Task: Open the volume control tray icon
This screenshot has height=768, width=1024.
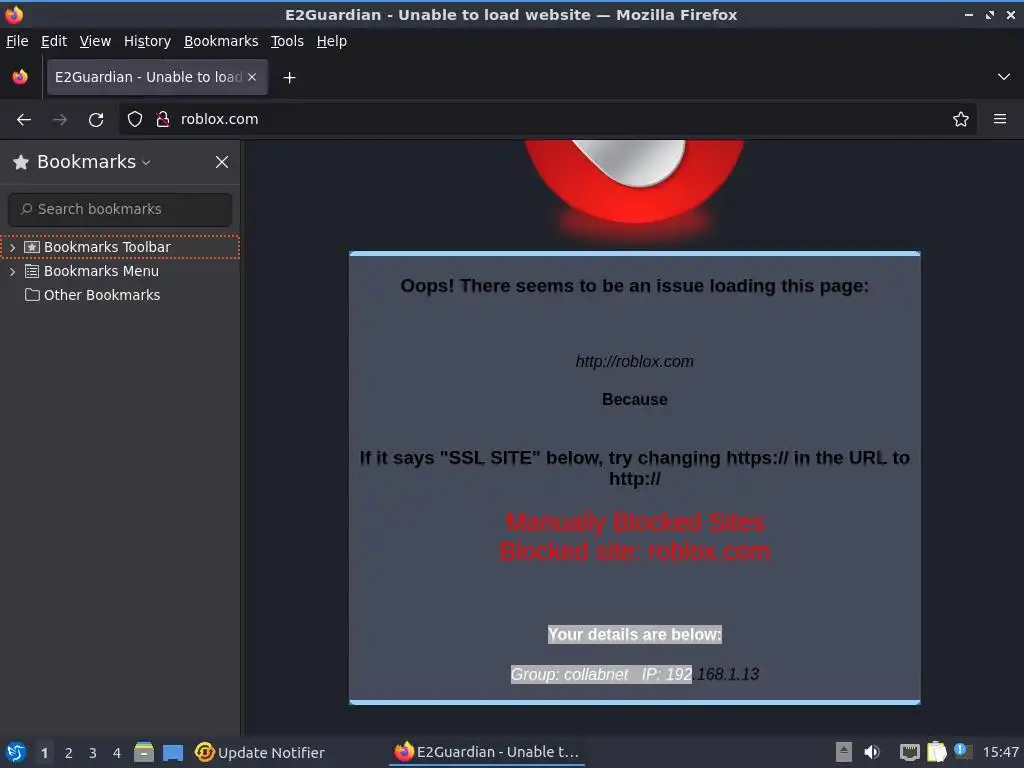Action: pos(872,752)
